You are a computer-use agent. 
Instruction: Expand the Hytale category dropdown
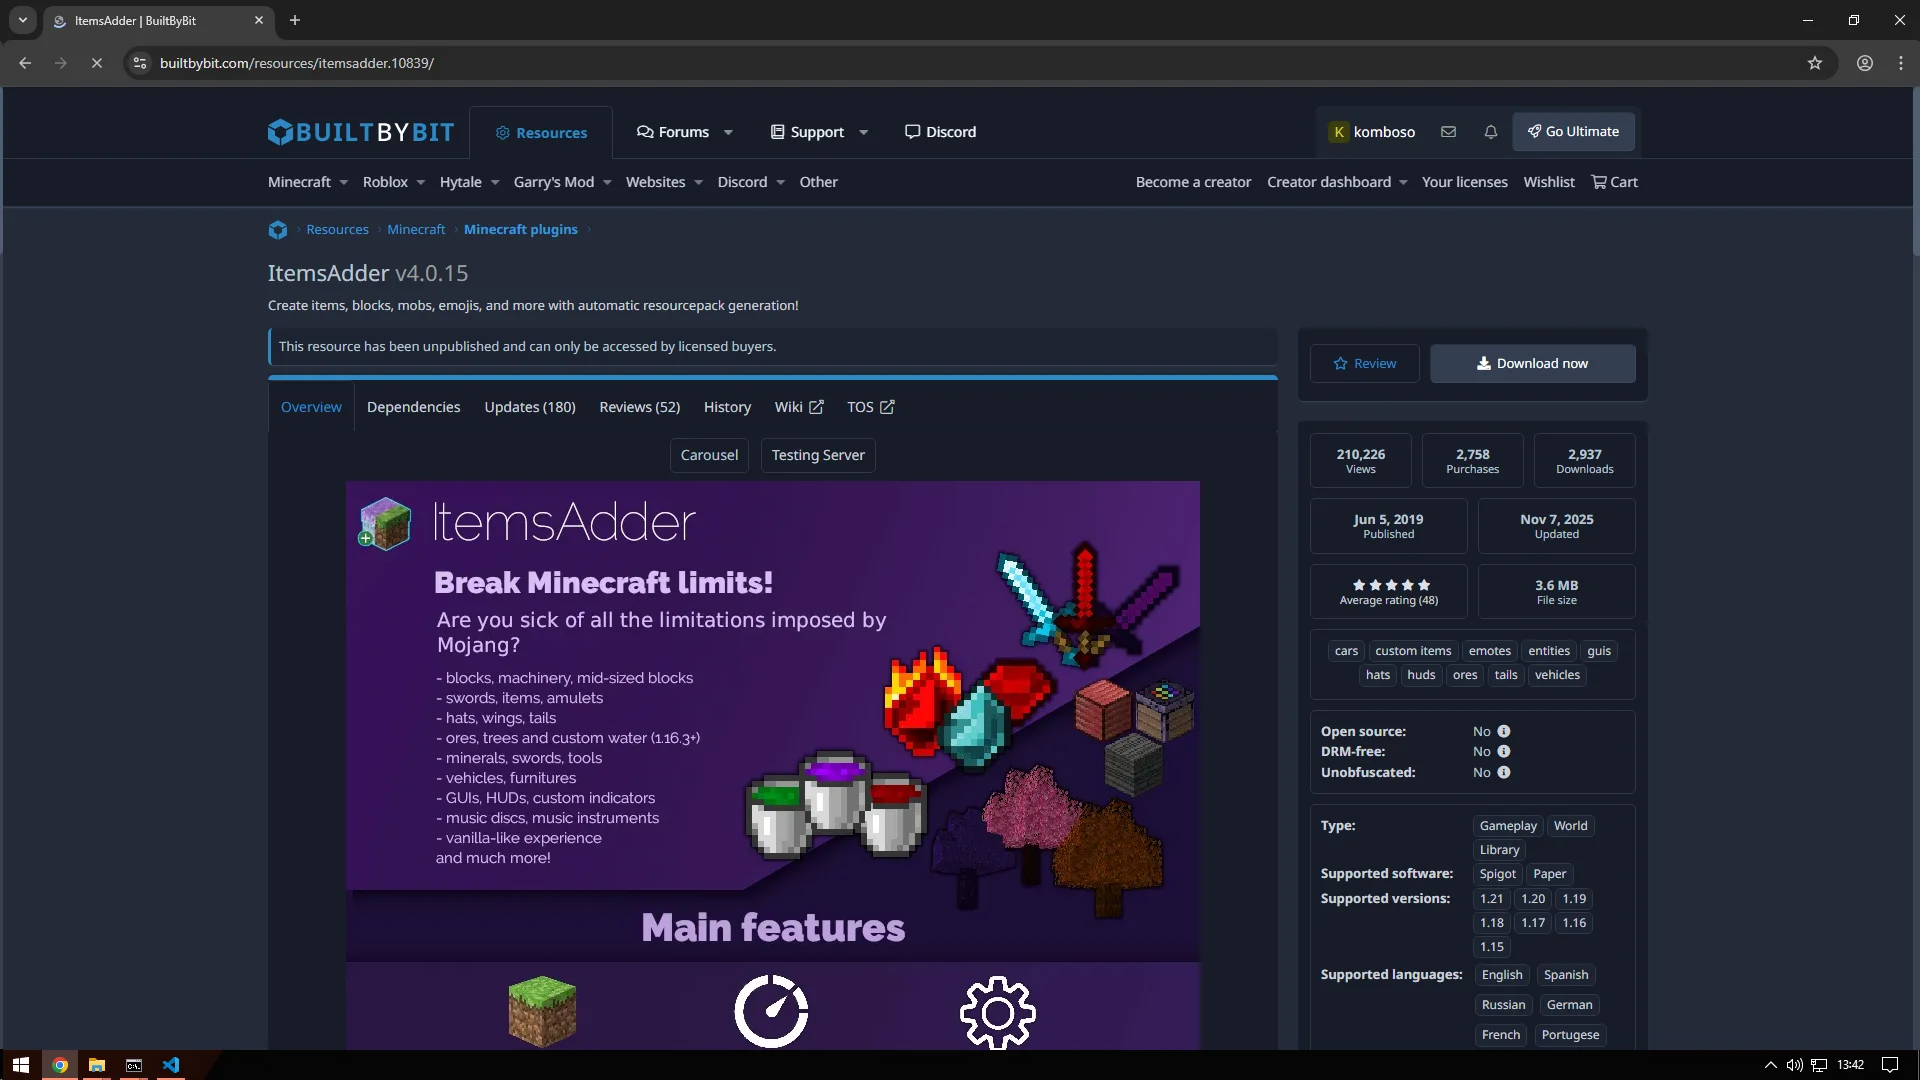494,183
